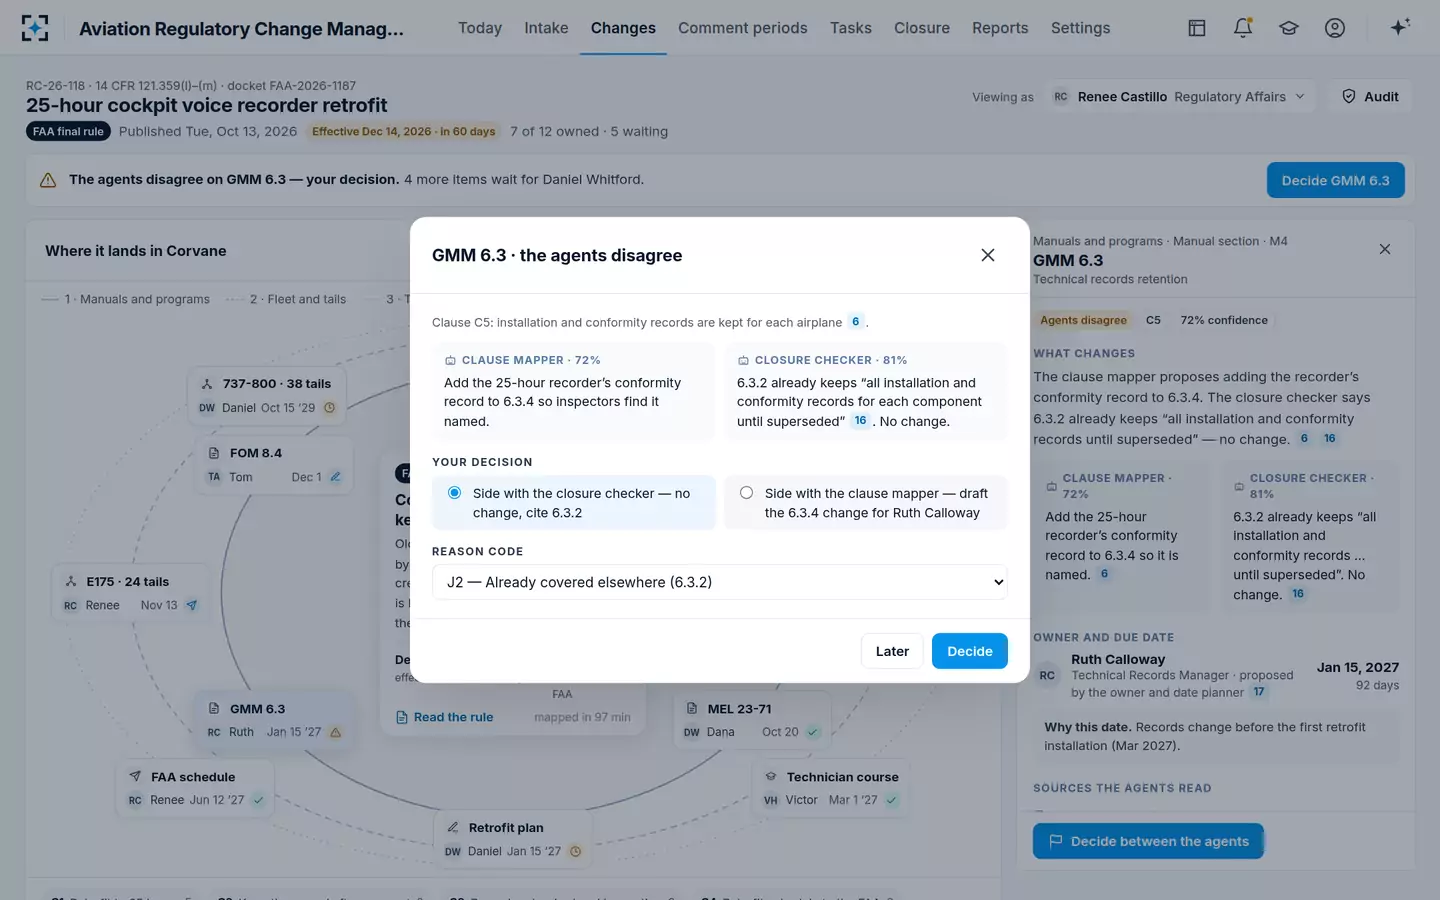This screenshot has width=1440, height=900.
Task: Click the Corvane app logo icon
Action: (x=35, y=28)
